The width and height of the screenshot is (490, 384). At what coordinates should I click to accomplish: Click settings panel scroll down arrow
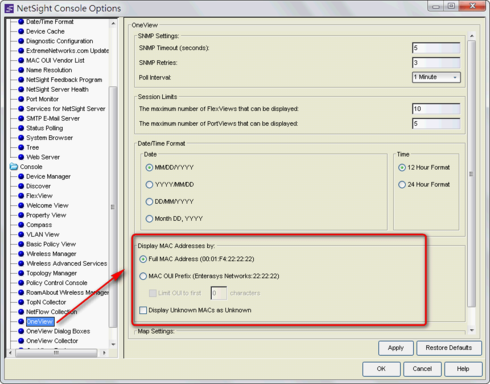click(x=472, y=330)
